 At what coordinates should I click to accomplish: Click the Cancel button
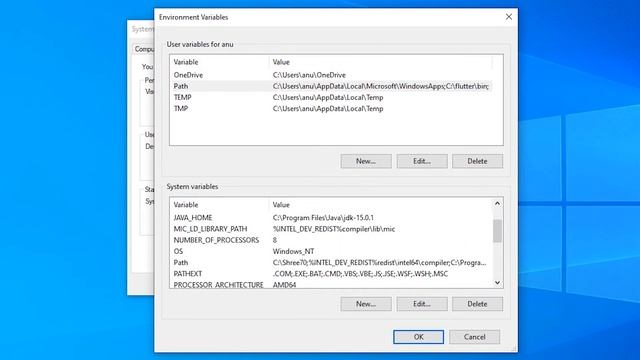[474, 337]
